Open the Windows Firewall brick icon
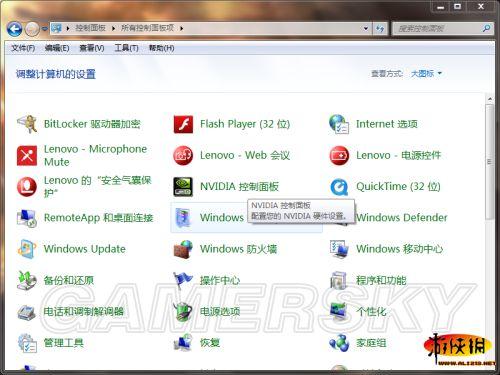 click(x=183, y=249)
